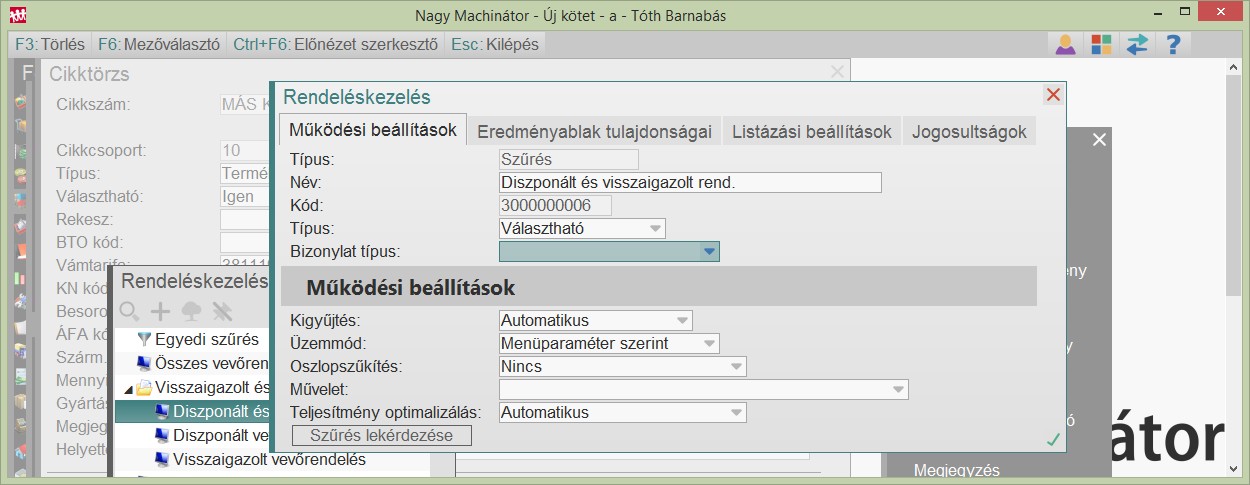Image resolution: width=1250 pixels, height=485 pixels.
Task: Collapse the Visszaigazolt és tree node
Action: click(127, 388)
